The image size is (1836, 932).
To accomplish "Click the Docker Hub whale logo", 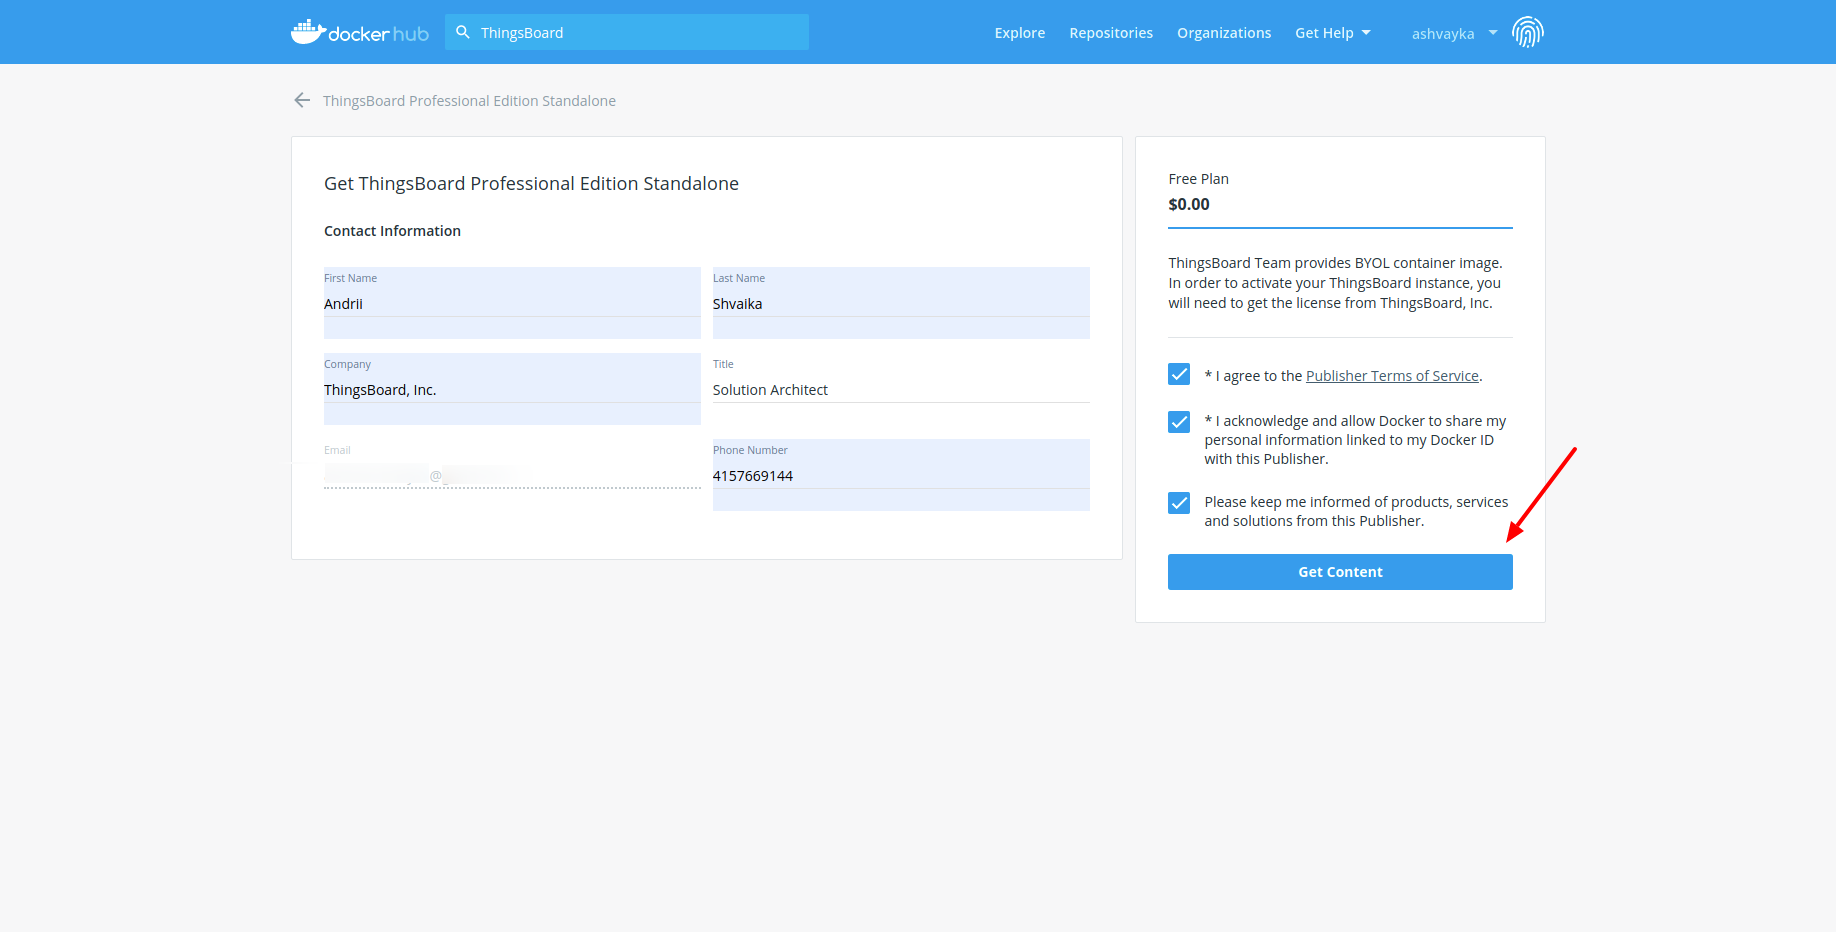I will pos(309,32).
